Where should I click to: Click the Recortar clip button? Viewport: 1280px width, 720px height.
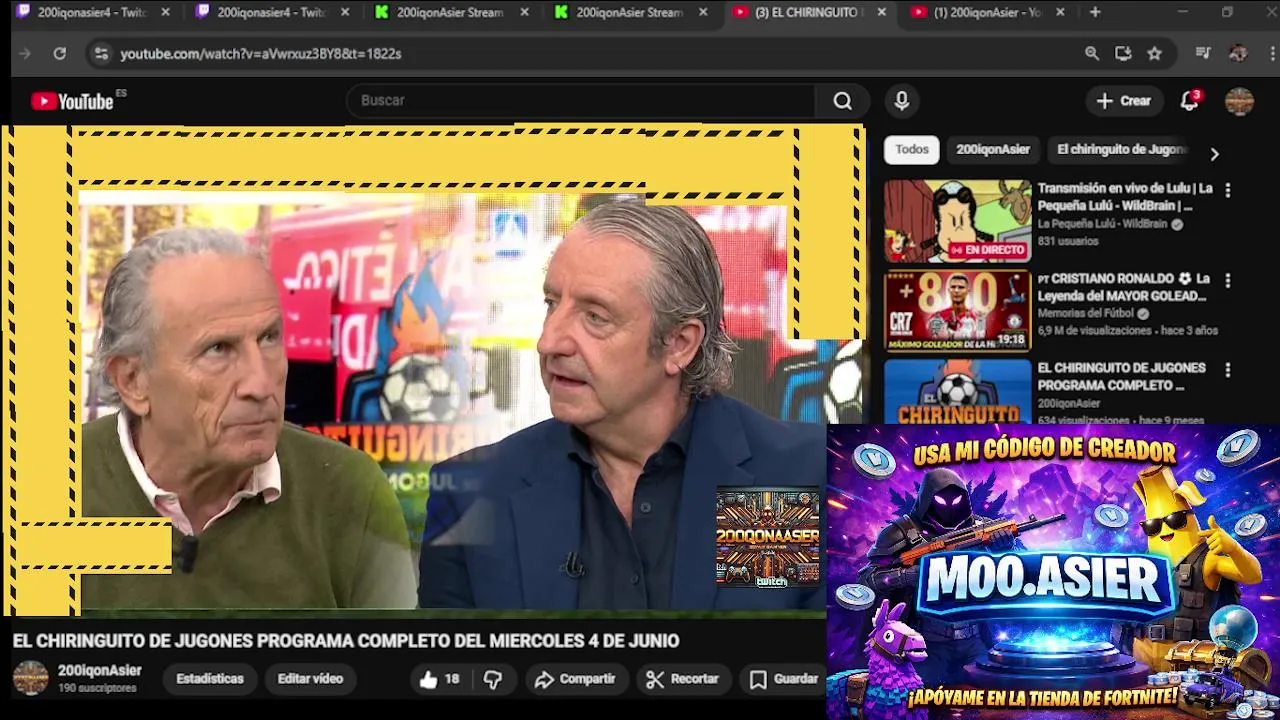(x=683, y=679)
